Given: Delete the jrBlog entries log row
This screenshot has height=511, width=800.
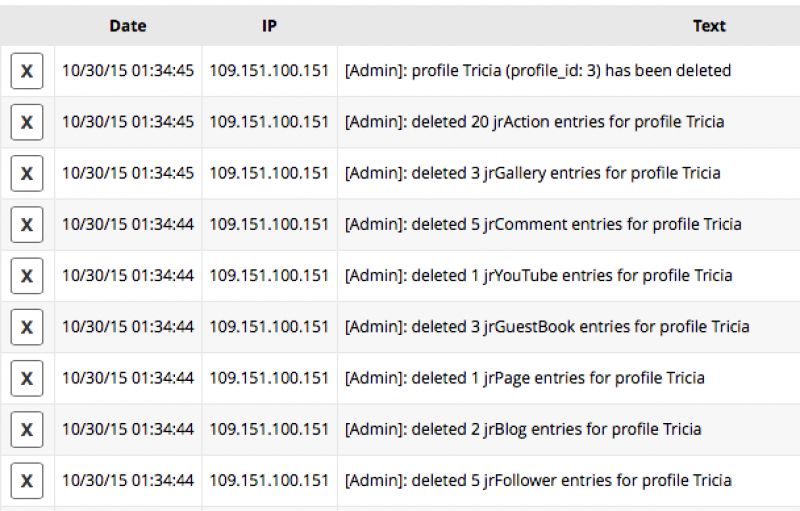Looking at the screenshot, I should click(x=27, y=429).
